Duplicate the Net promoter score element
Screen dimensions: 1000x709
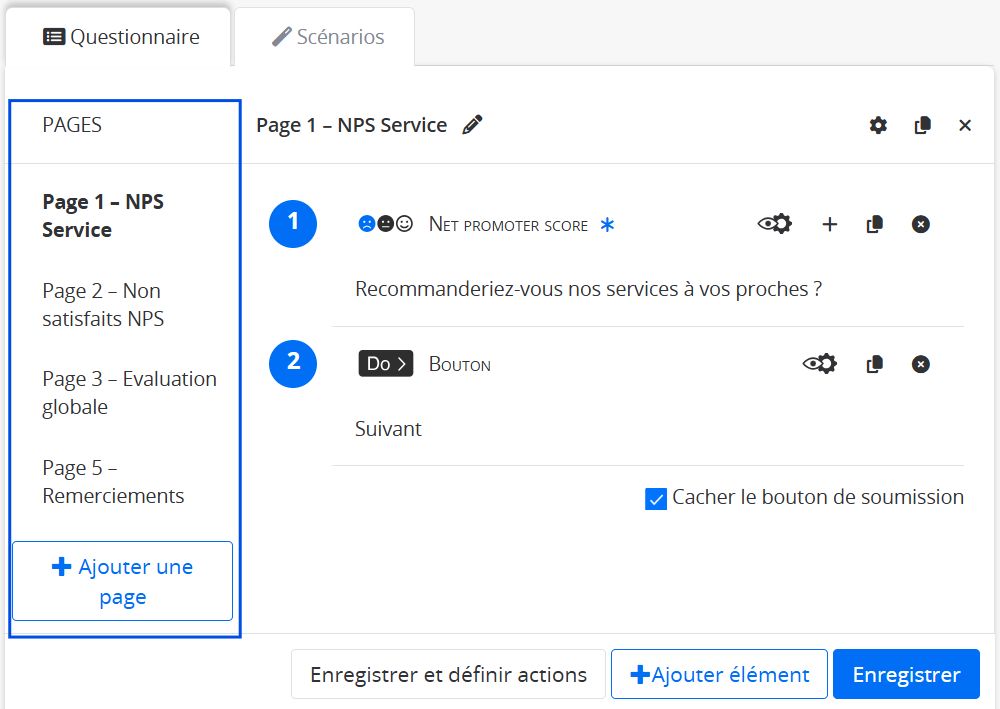coord(875,224)
